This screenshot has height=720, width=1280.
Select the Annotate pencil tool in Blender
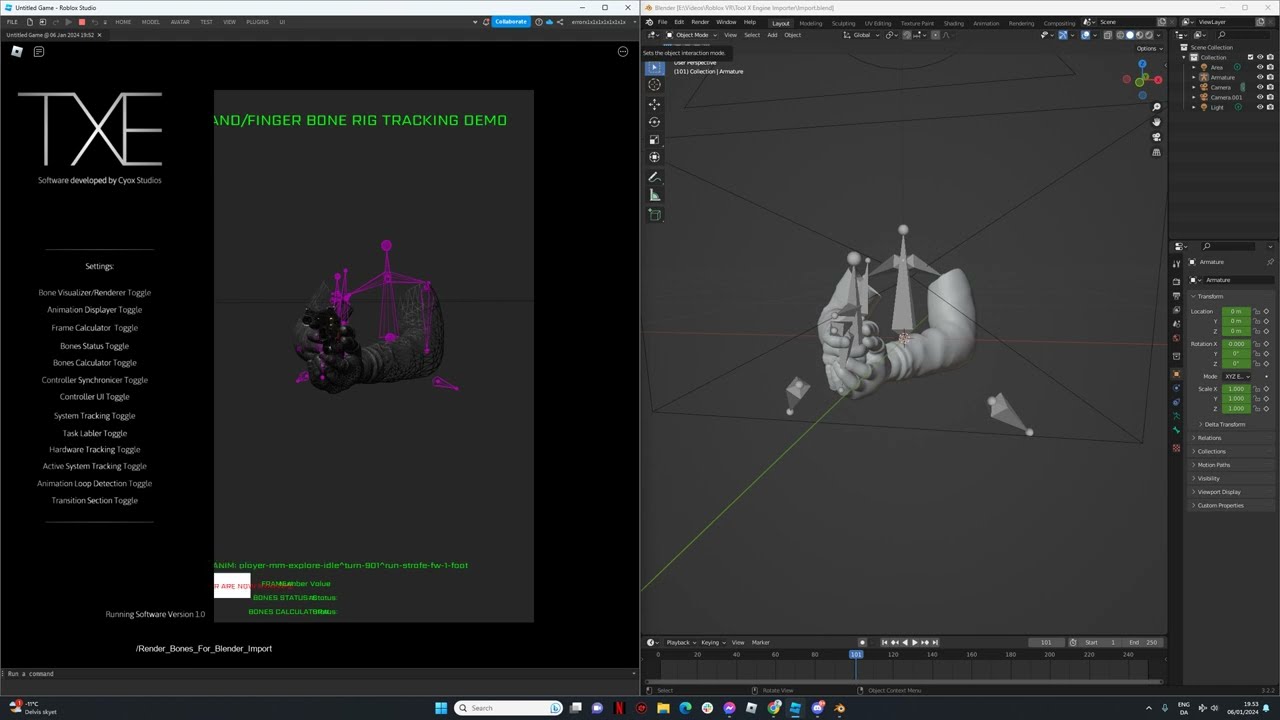point(654,177)
